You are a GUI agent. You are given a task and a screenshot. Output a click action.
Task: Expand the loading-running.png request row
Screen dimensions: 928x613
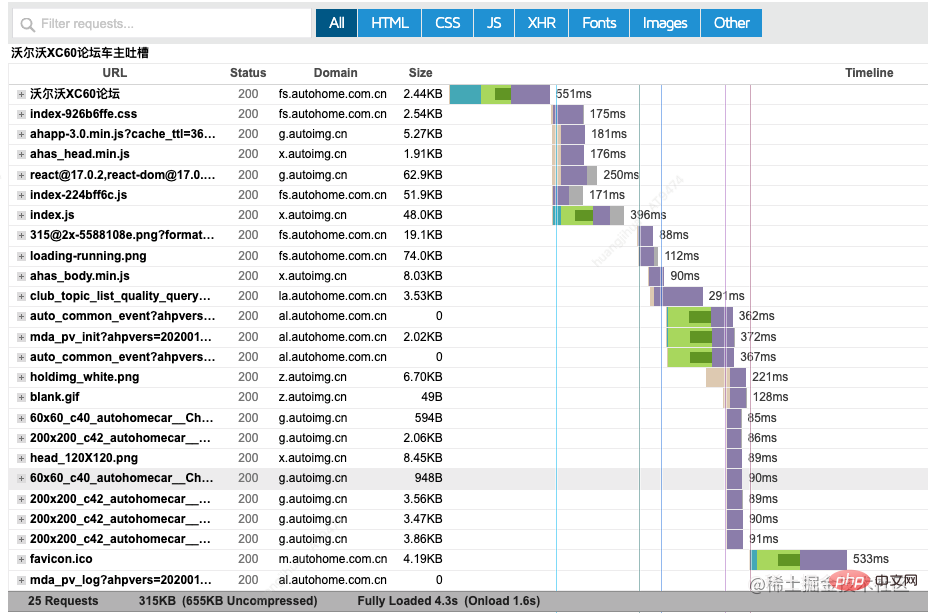coord(21,256)
